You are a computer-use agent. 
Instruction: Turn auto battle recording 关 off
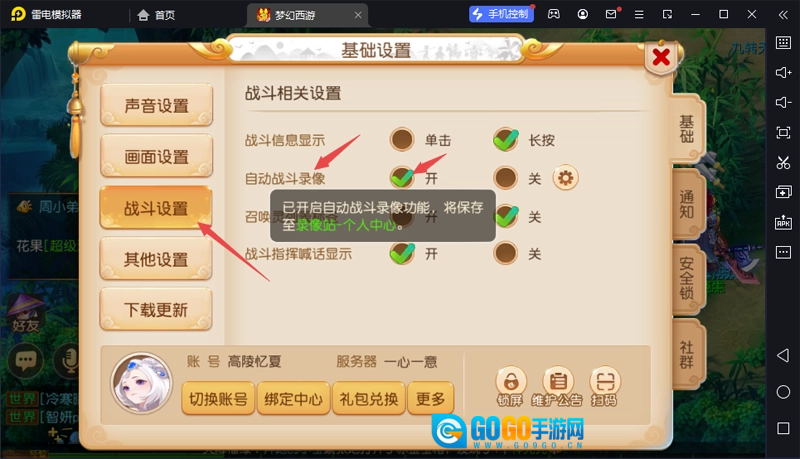coord(506,178)
